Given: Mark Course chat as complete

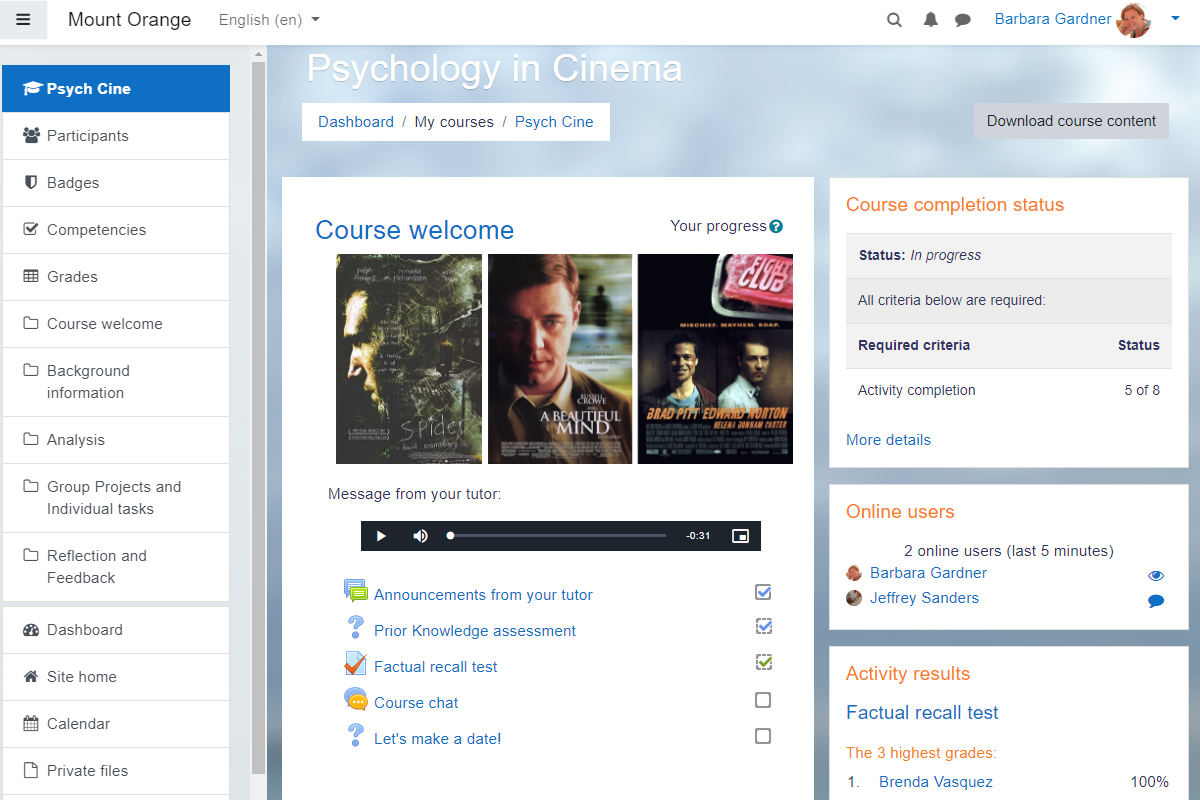Looking at the screenshot, I should [763, 700].
